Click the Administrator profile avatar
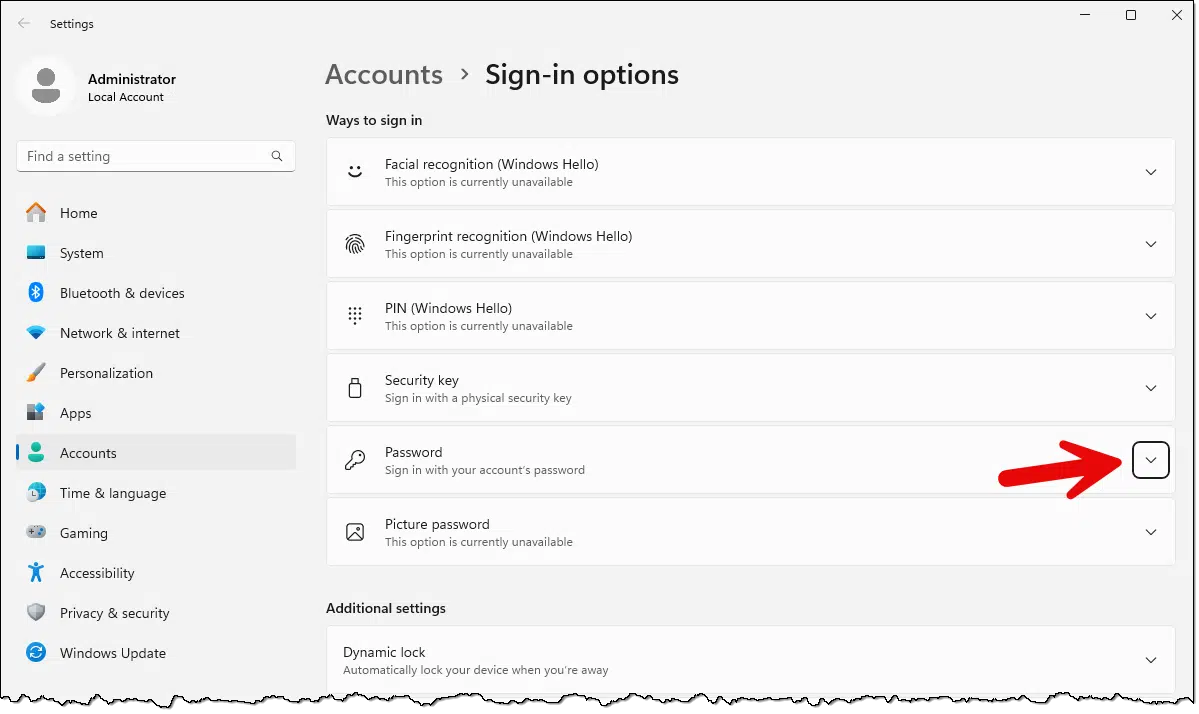The height and width of the screenshot is (714, 1199). (x=46, y=86)
